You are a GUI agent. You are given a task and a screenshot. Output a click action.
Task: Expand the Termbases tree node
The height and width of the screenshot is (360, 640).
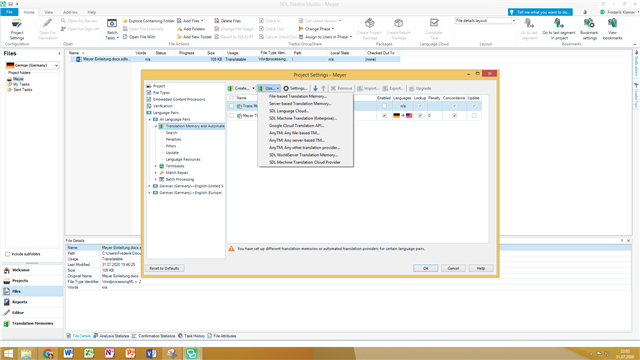[156, 166]
